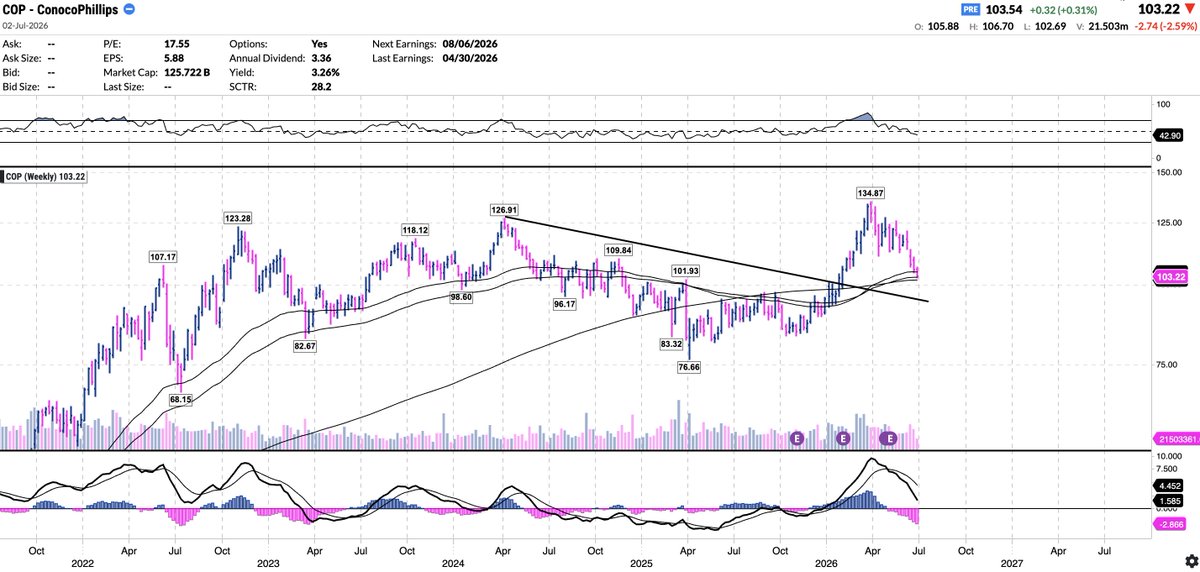Click the 150.00 price axis label
Image resolution: width=1200 pixels, height=572 pixels.
[1168, 172]
